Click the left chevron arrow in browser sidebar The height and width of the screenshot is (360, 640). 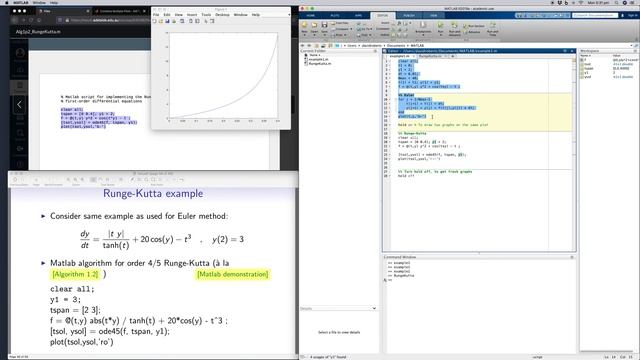pos(19,104)
